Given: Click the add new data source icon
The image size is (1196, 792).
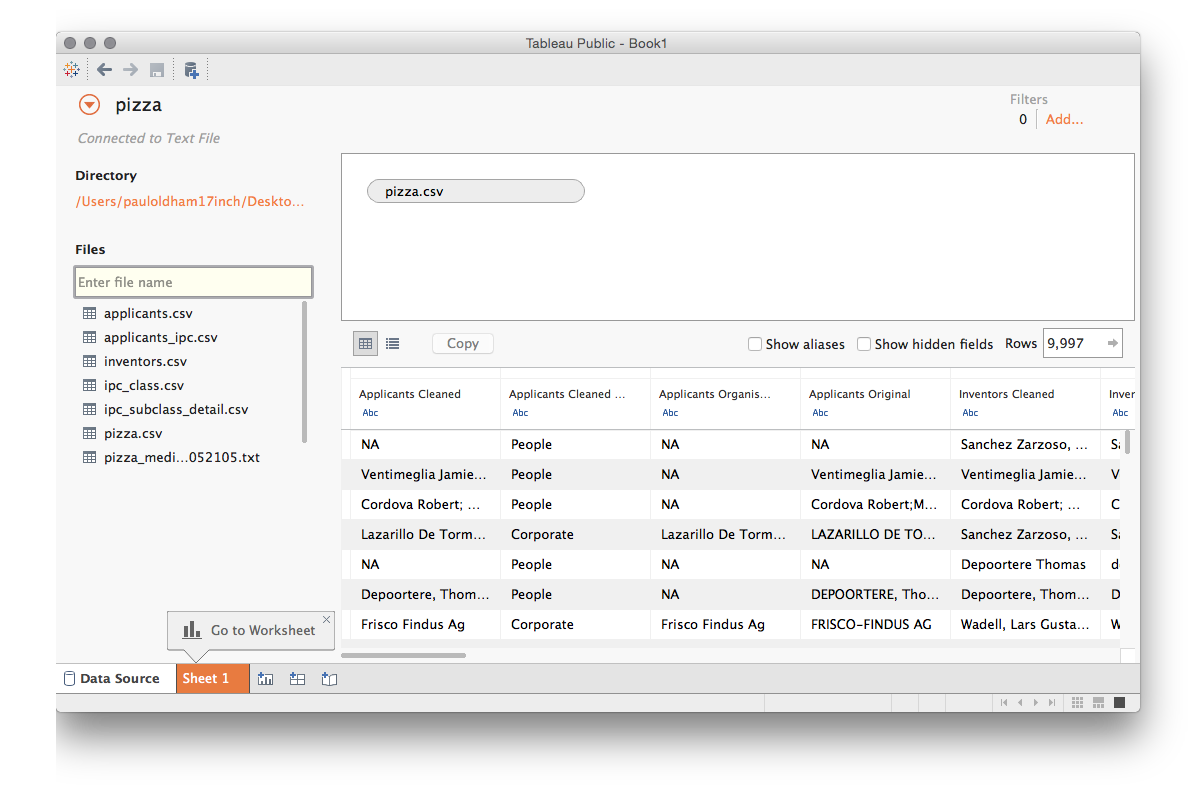Looking at the screenshot, I should [x=191, y=70].
